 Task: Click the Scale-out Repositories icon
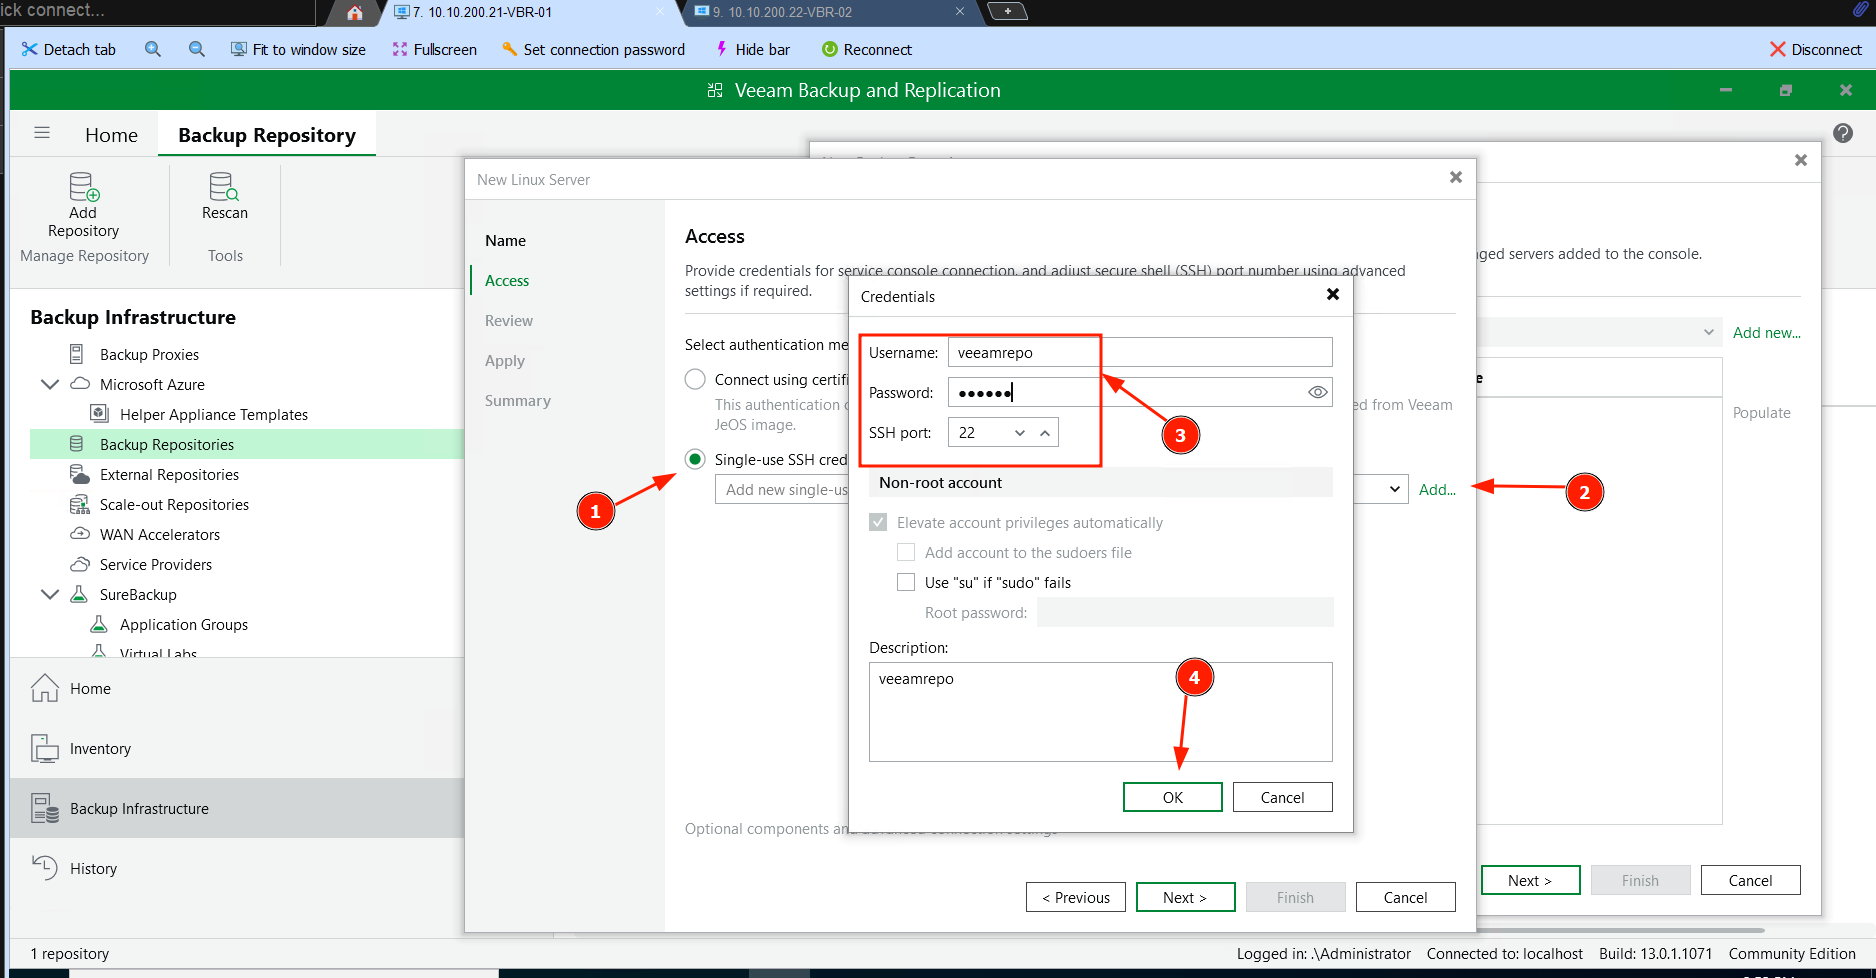coord(80,504)
